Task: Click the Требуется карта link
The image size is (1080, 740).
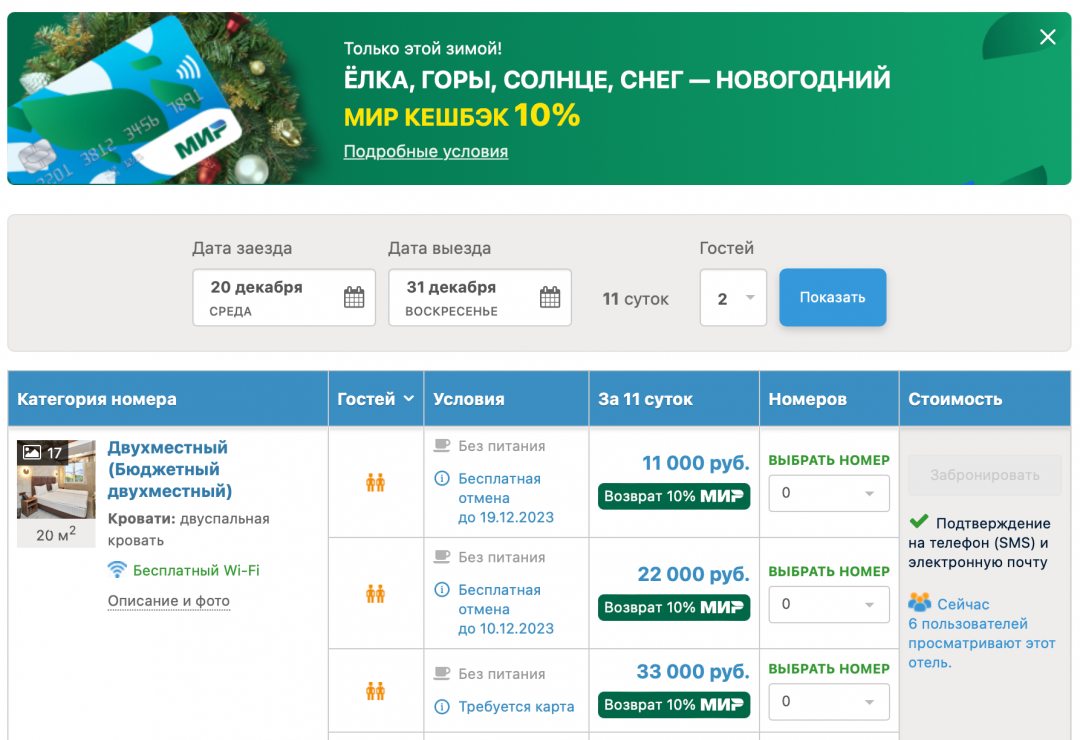Action: (x=516, y=707)
